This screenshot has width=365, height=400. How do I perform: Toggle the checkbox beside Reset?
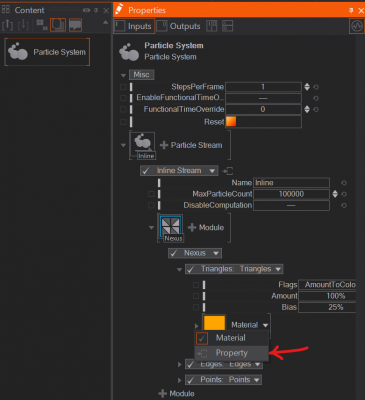click(x=123, y=122)
